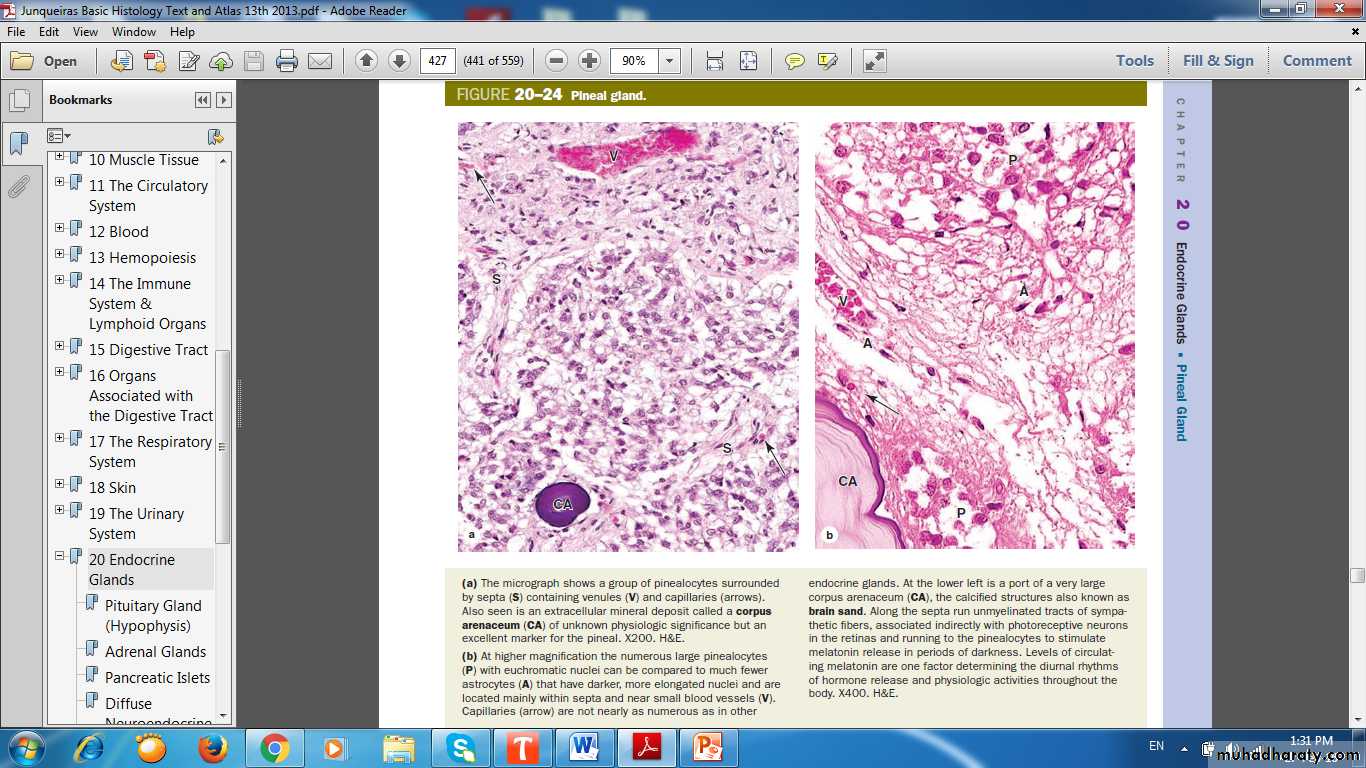Click the Print file icon
1366x768 pixels.
(x=287, y=61)
